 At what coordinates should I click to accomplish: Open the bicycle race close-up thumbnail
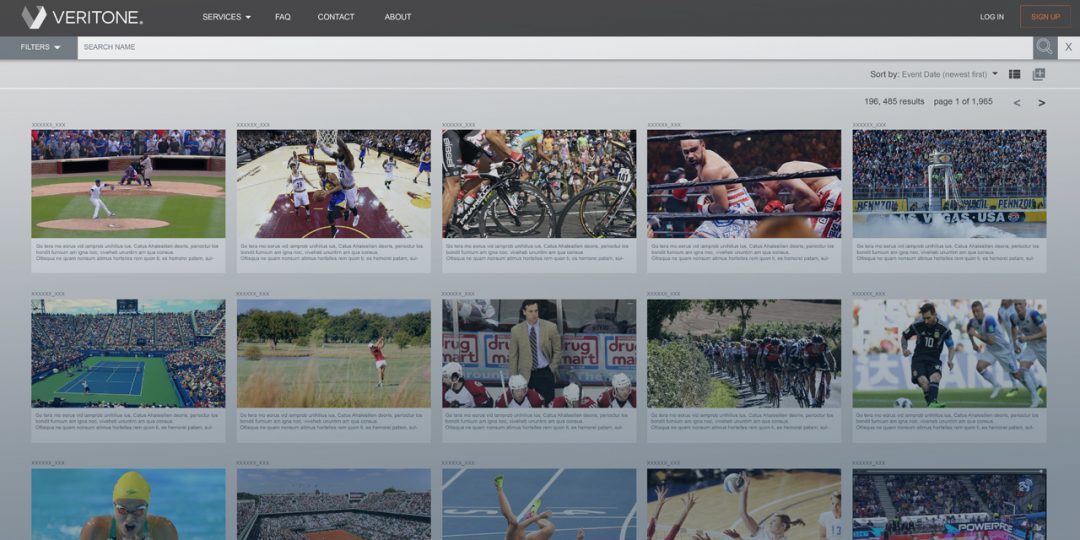click(x=539, y=184)
